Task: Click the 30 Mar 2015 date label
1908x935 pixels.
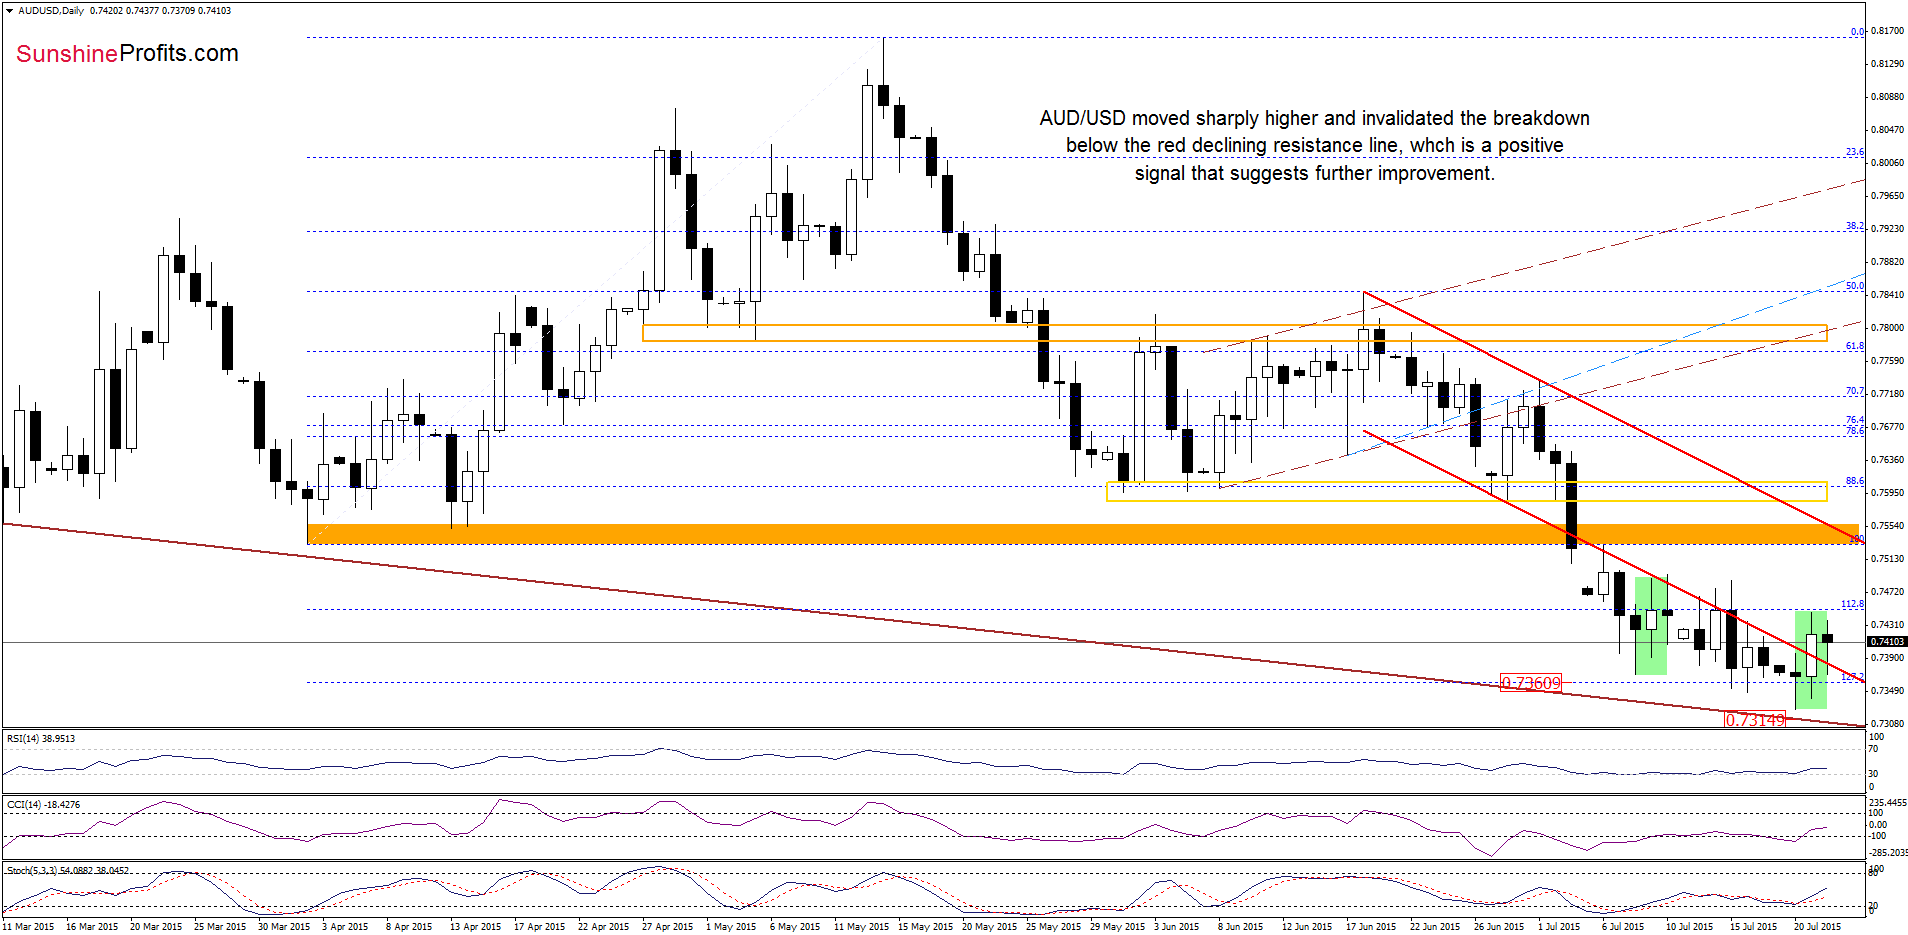Action: pos(284,927)
